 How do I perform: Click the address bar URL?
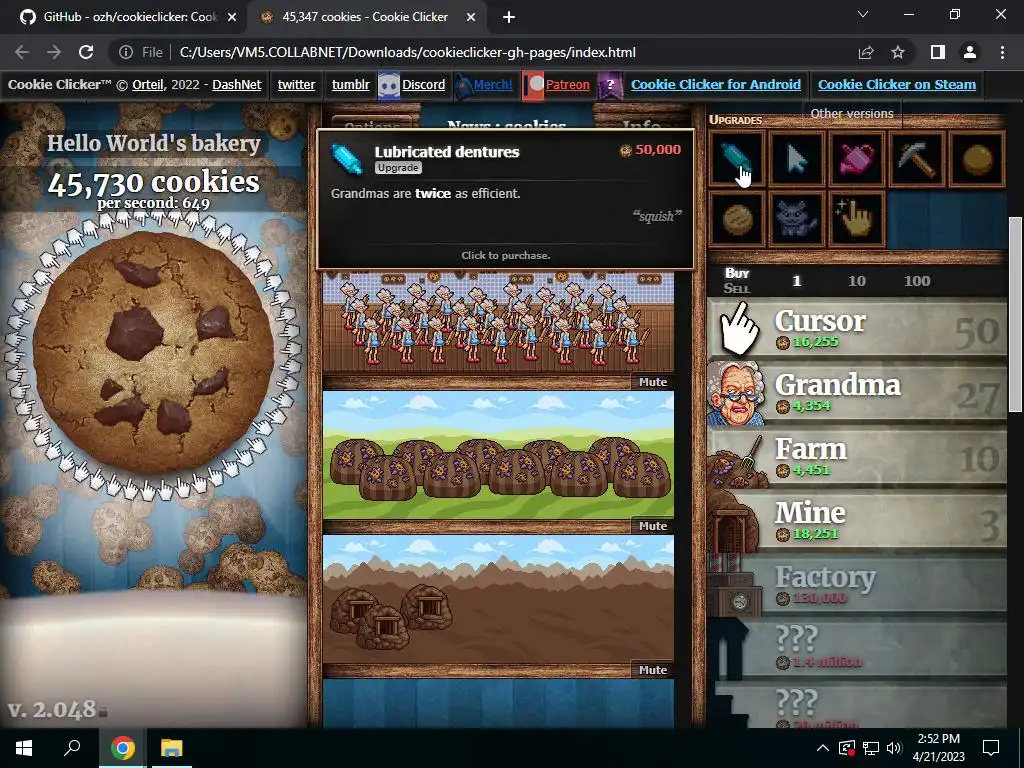(408, 52)
